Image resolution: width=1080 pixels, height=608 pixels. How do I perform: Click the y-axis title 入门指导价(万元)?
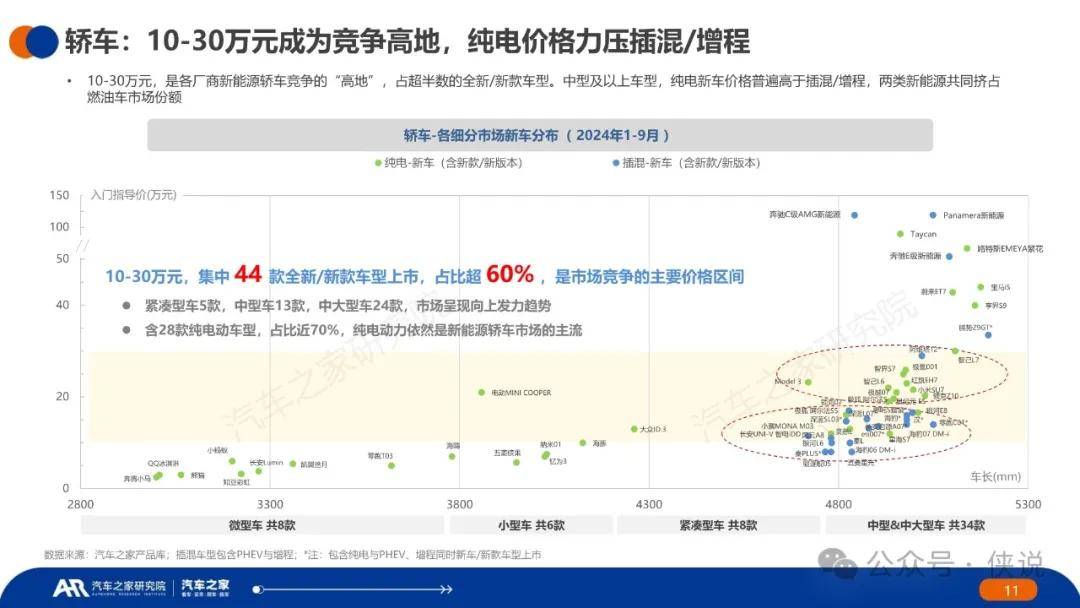click(134, 195)
